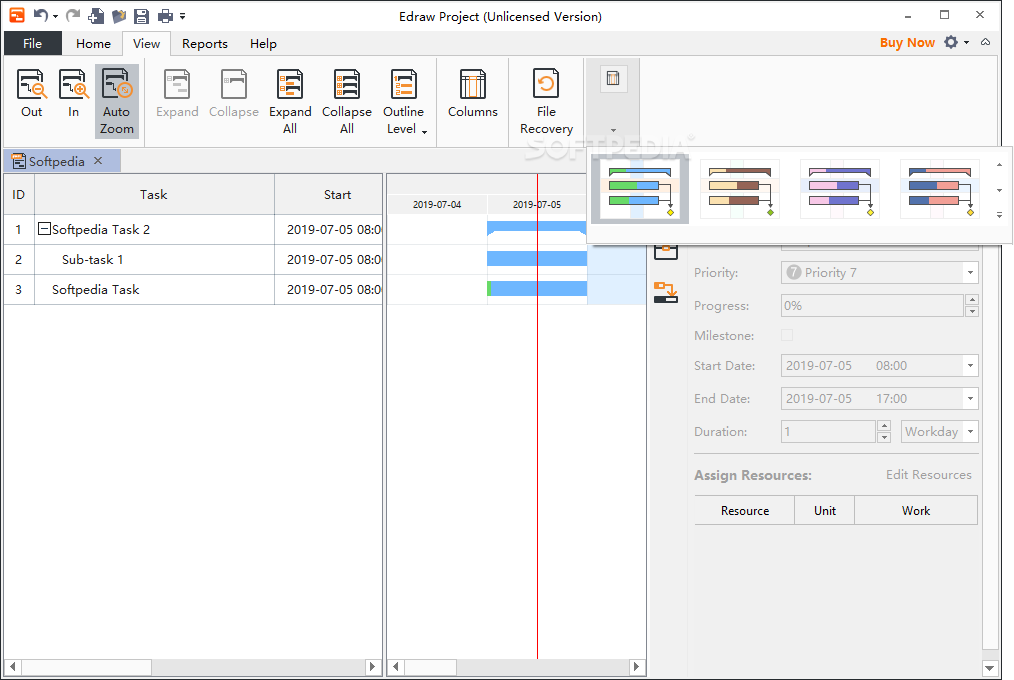Click the Start column header
Image resolution: width=1014 pixels, height=680 pixels.
click(x=329, y=194)
